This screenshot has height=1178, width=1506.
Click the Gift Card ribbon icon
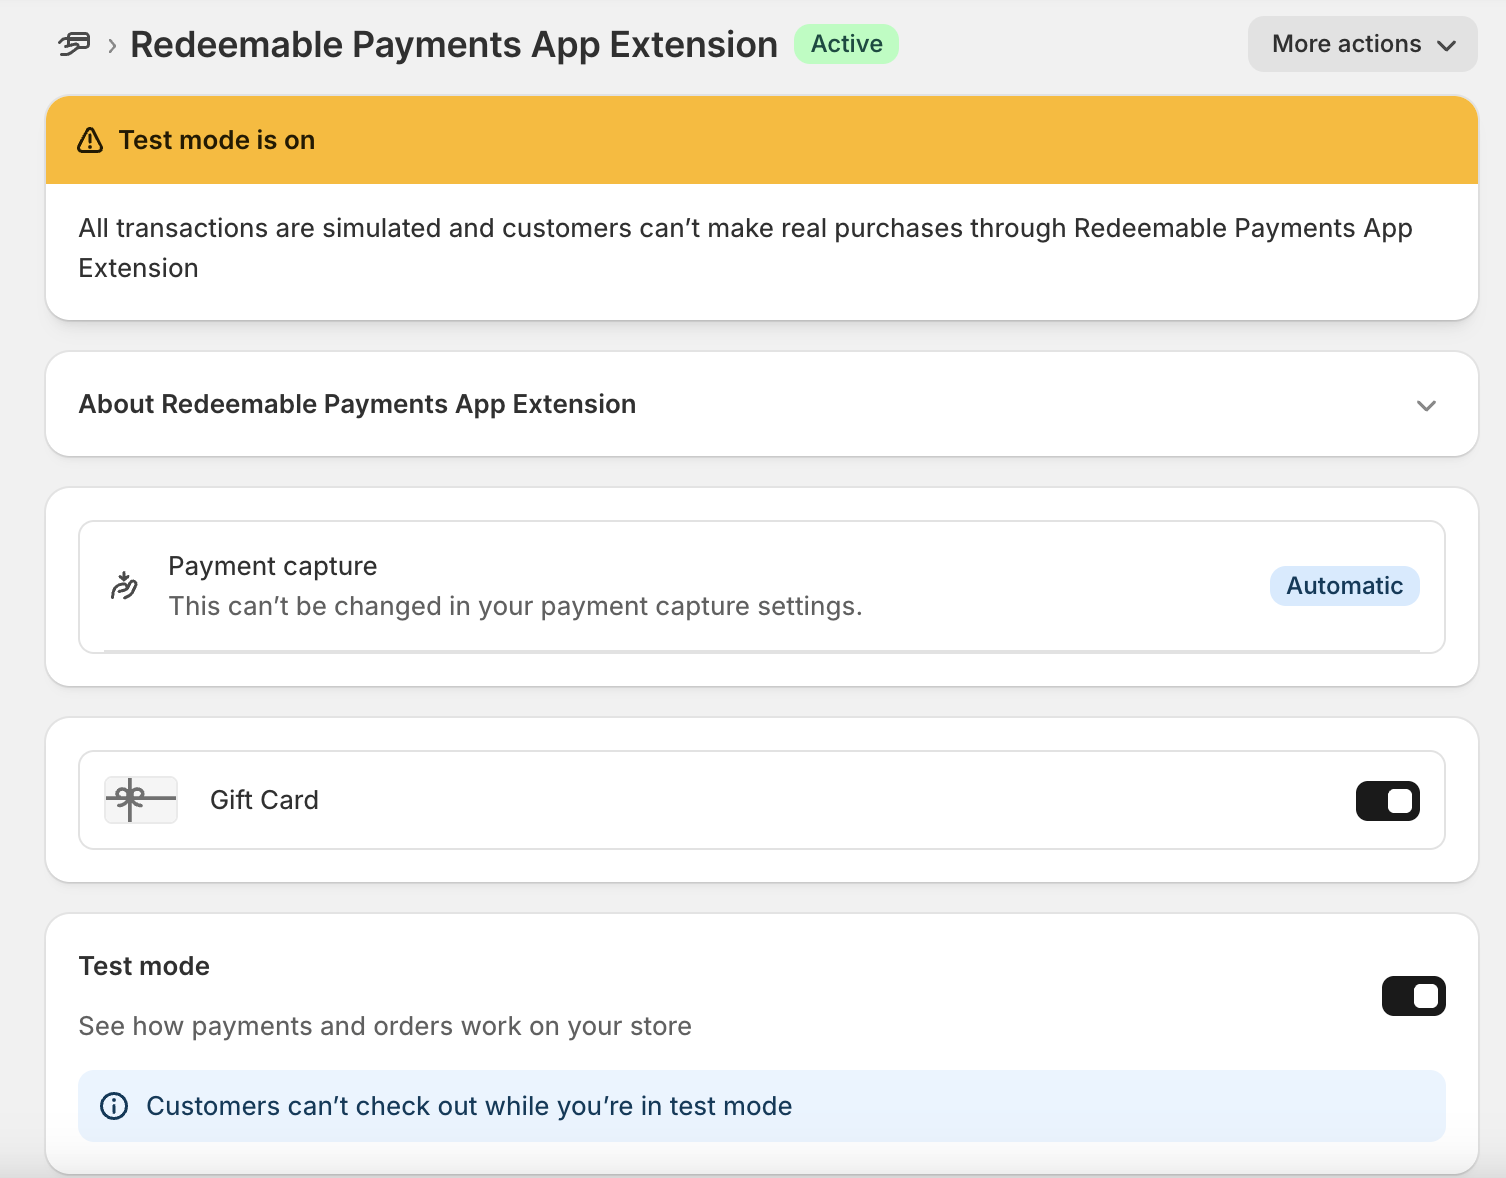(x=141, y=800)
